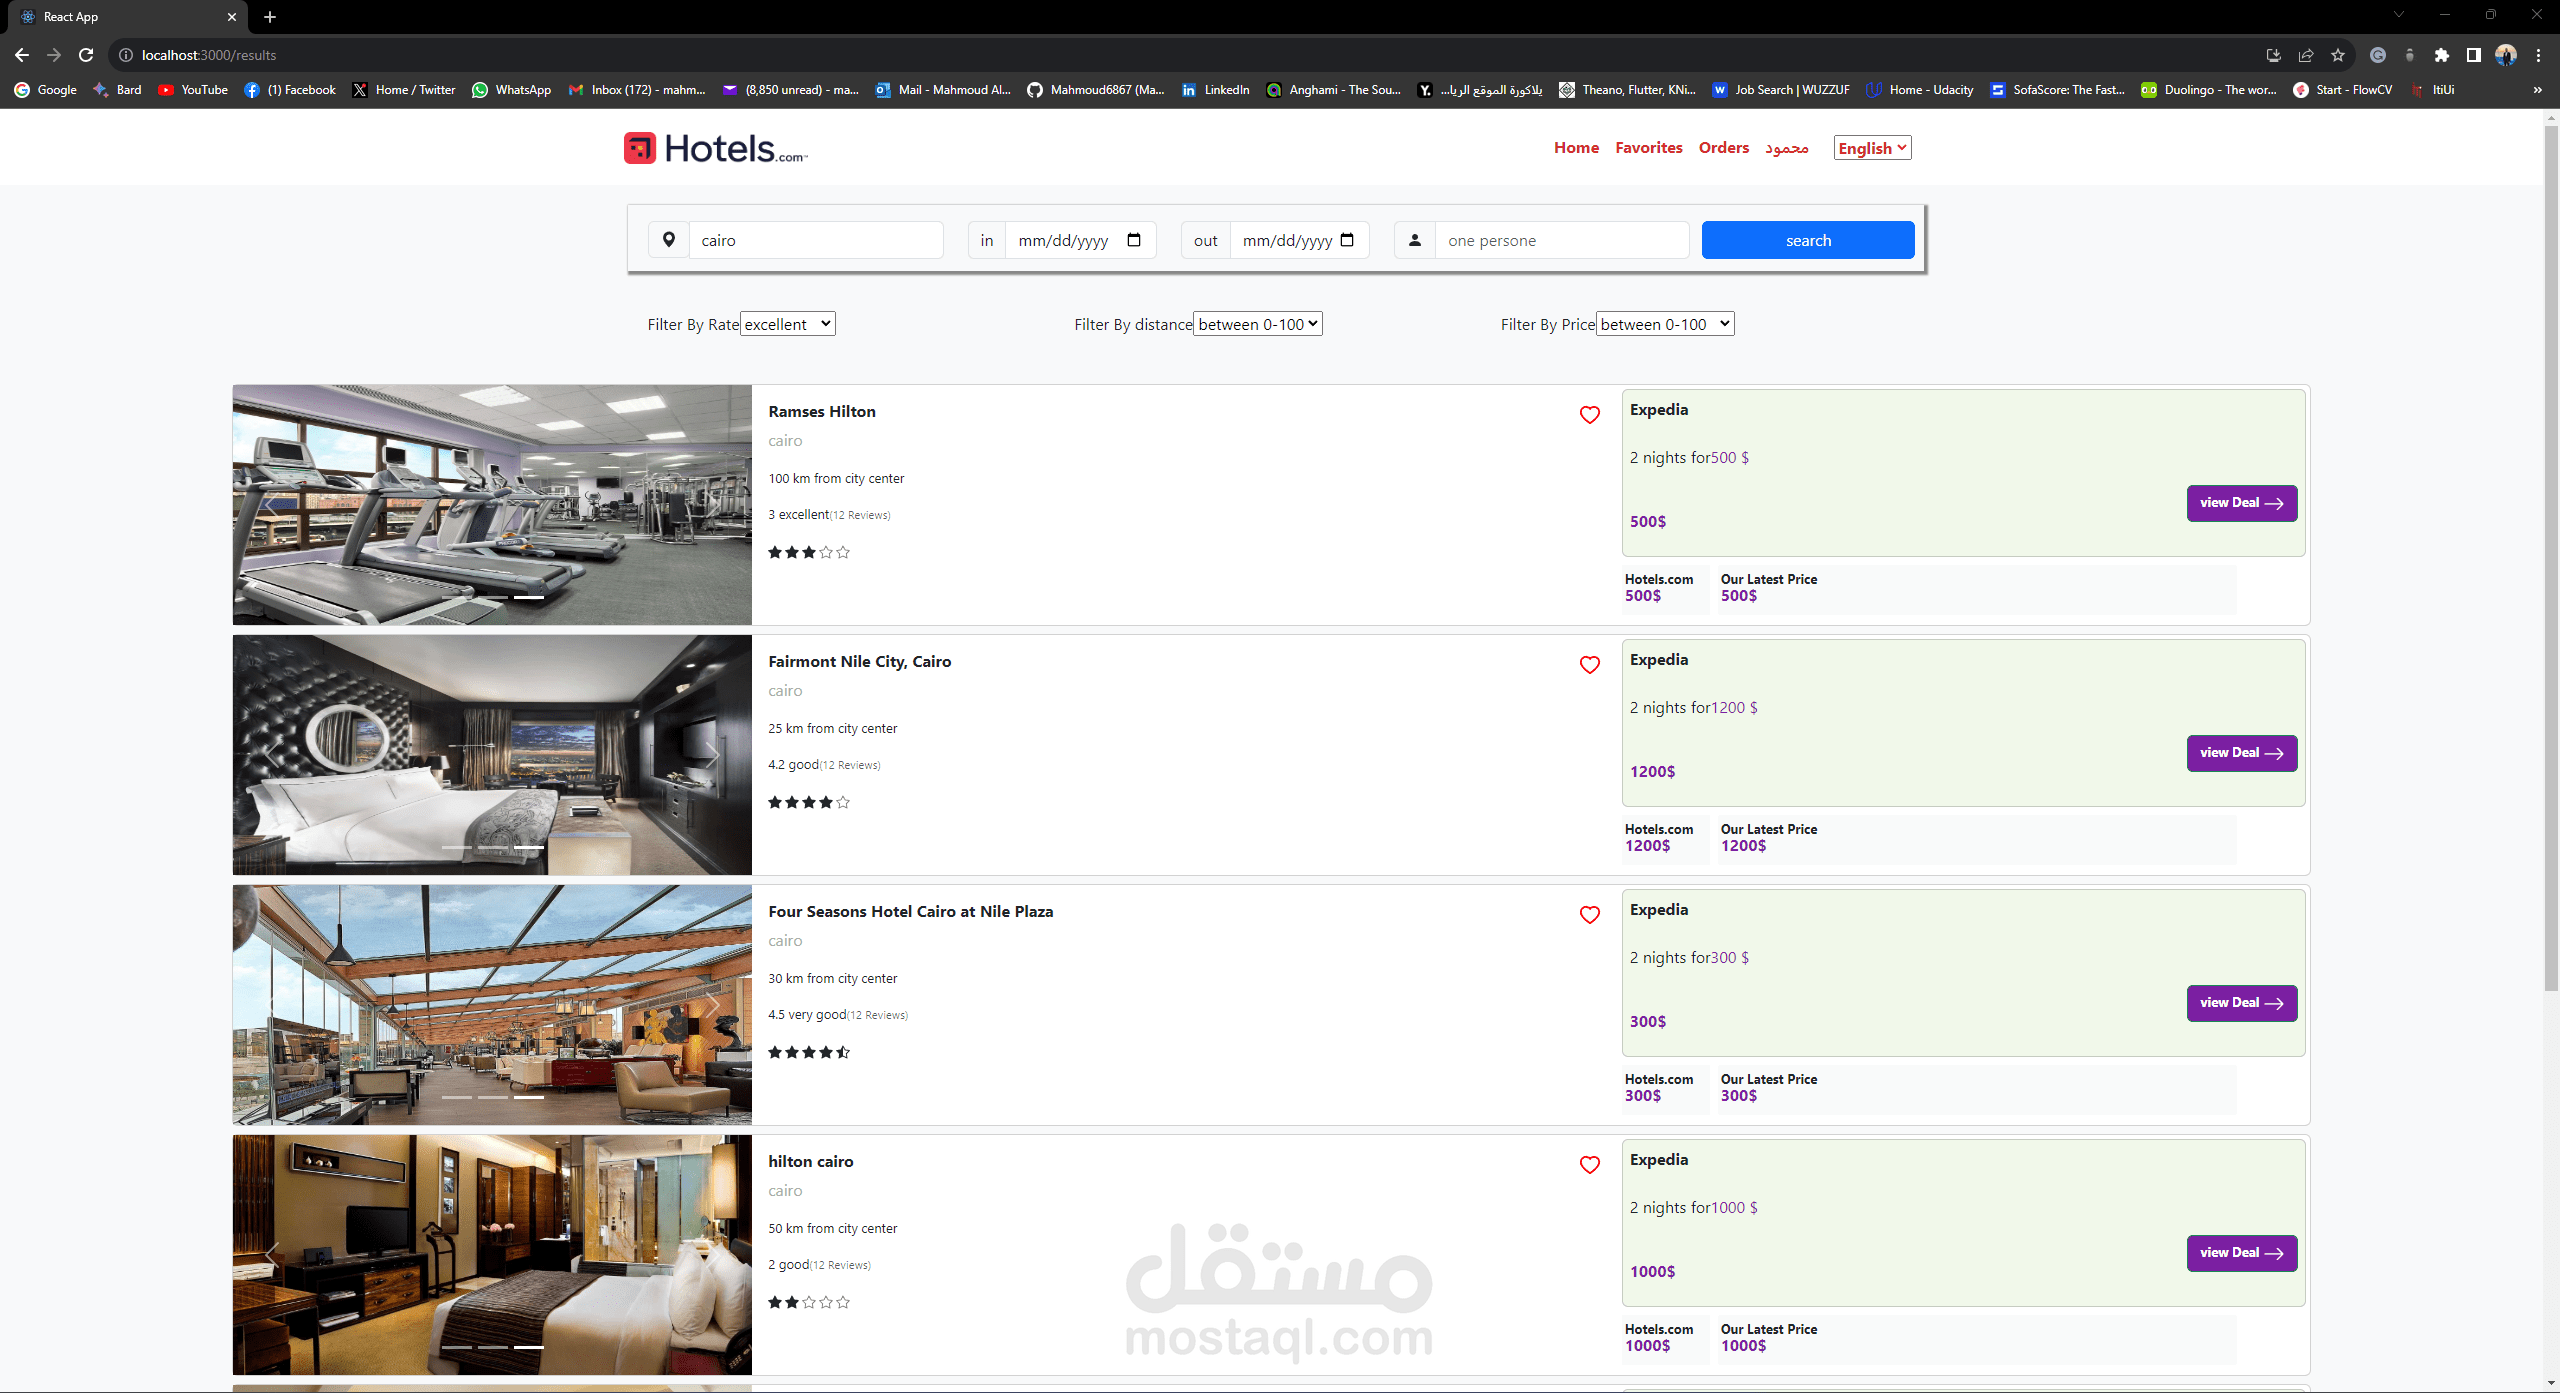
Task: Reload the page using browser refresh
Action: click(86, 55)
